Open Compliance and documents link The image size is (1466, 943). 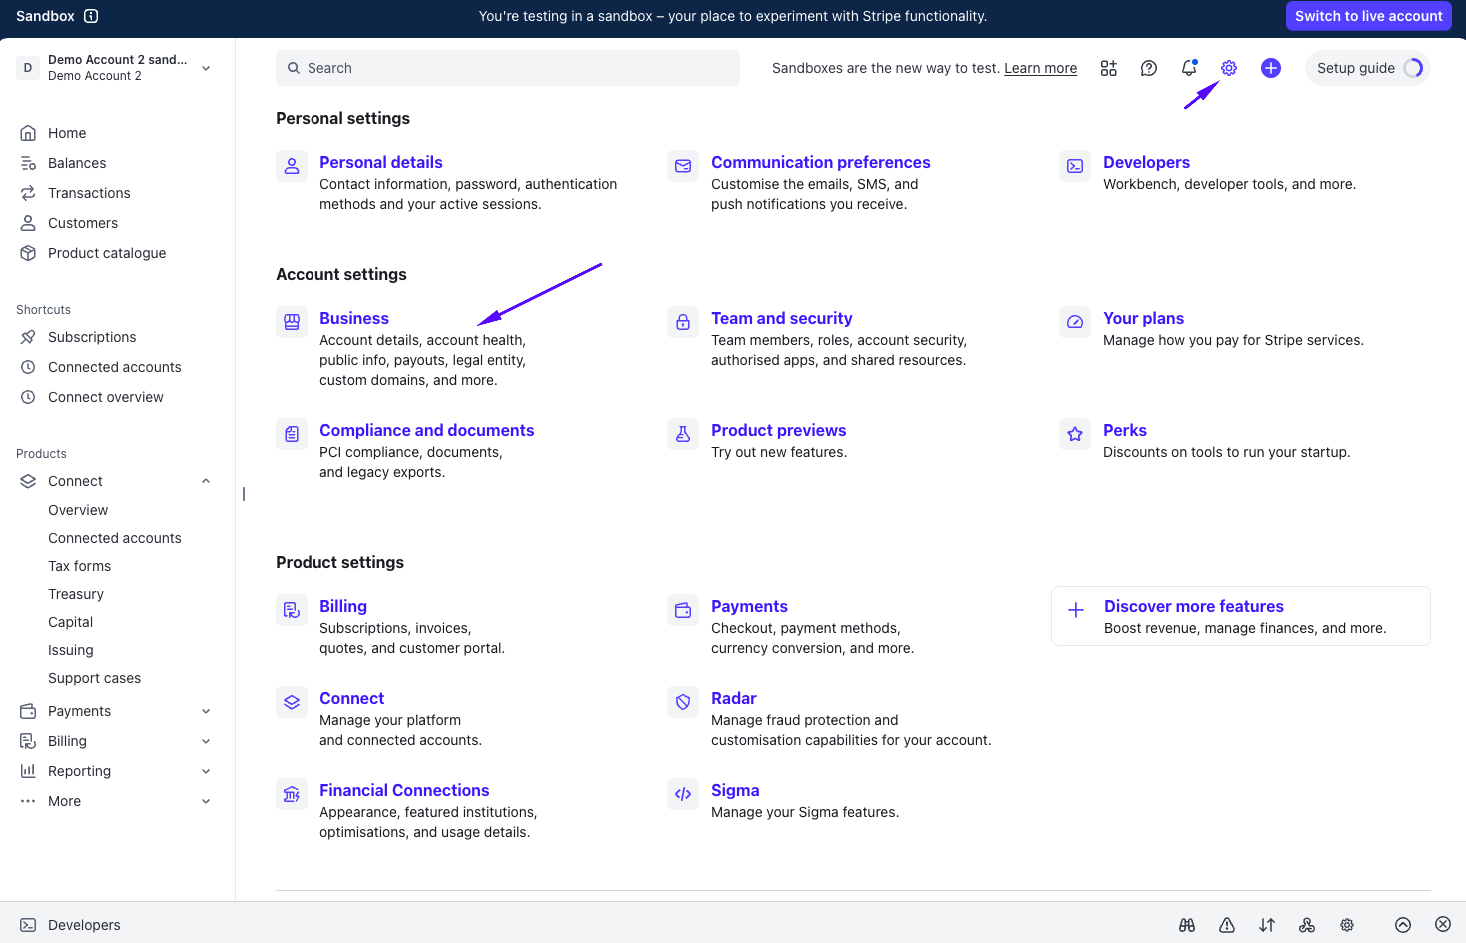click(x=427, y=430)
